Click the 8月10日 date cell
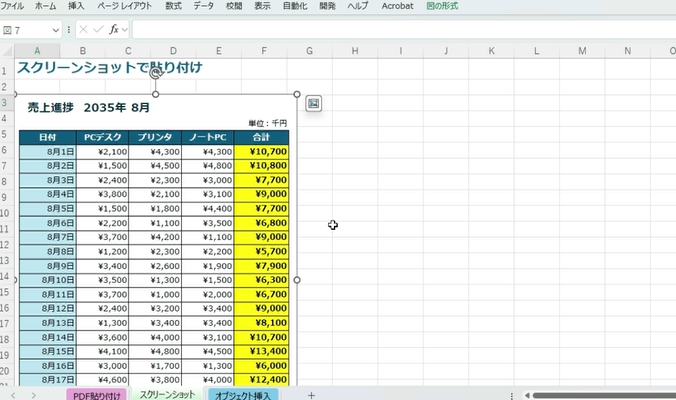The width and height of the screenshot is (676, 400). [x=48, y=280]
